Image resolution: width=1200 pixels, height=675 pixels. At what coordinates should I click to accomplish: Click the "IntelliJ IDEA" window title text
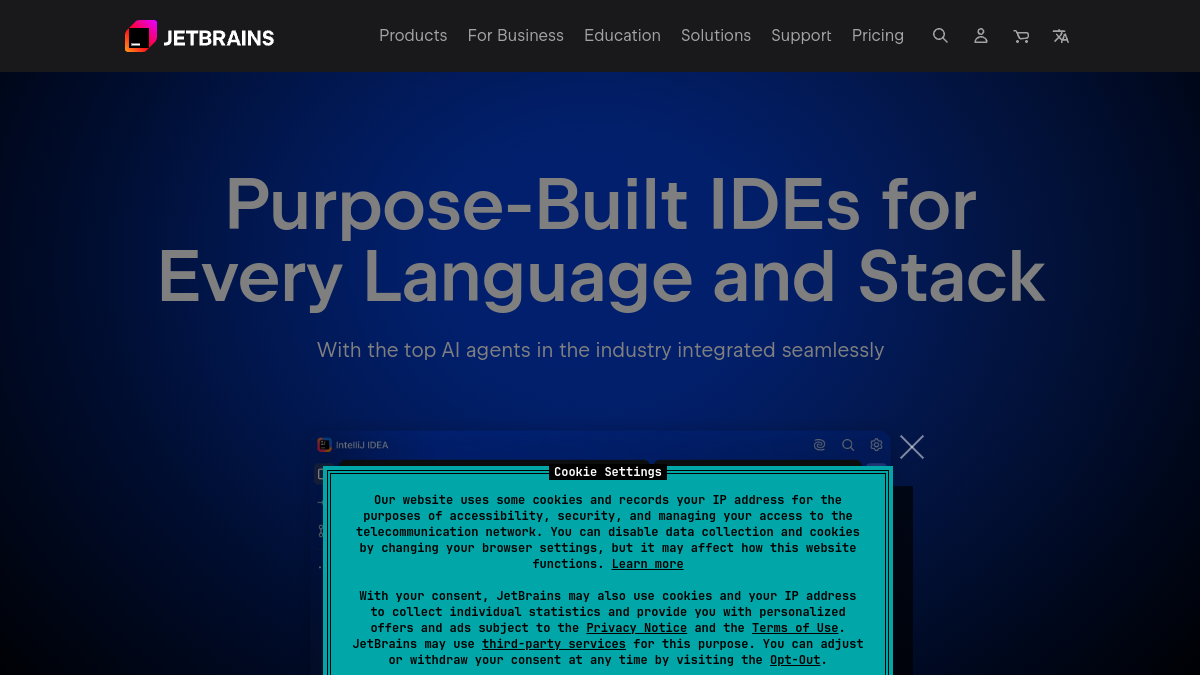[x=362, y=445]
